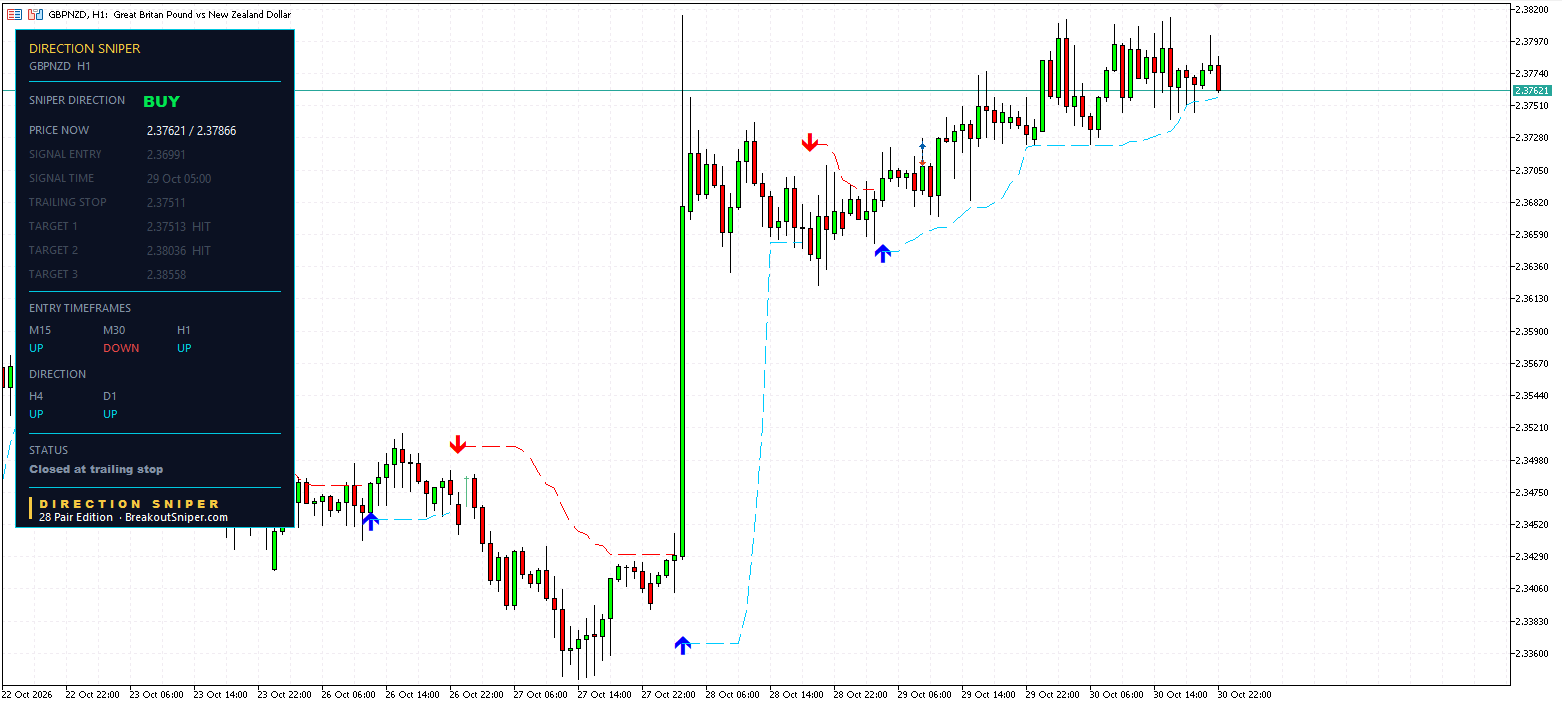Screen dimensions: 1562x706
Task: Select the blue buy arrow near 26 Oct 06:00
Action: [370, 521]
